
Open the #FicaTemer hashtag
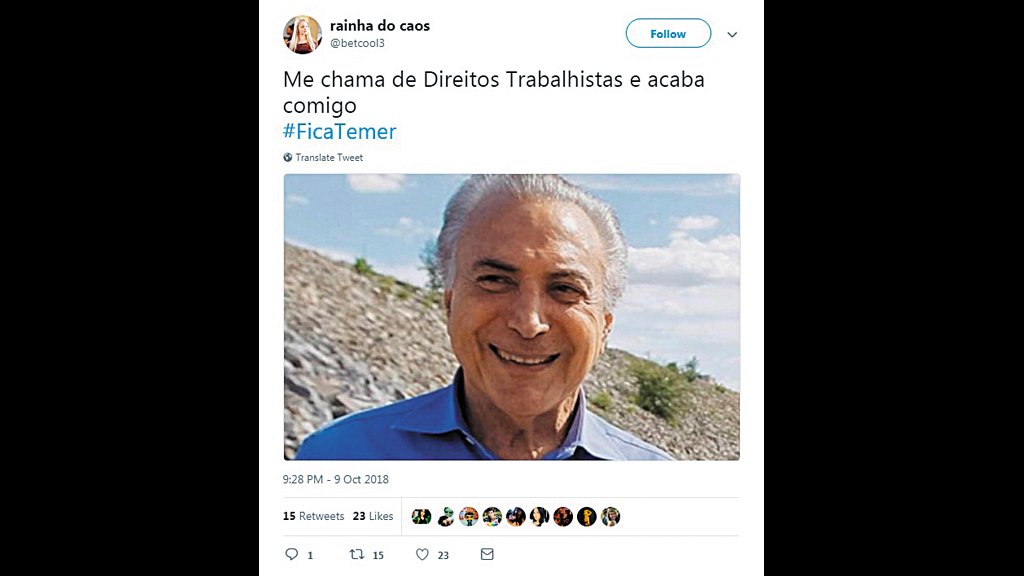[x=340, y=131]
